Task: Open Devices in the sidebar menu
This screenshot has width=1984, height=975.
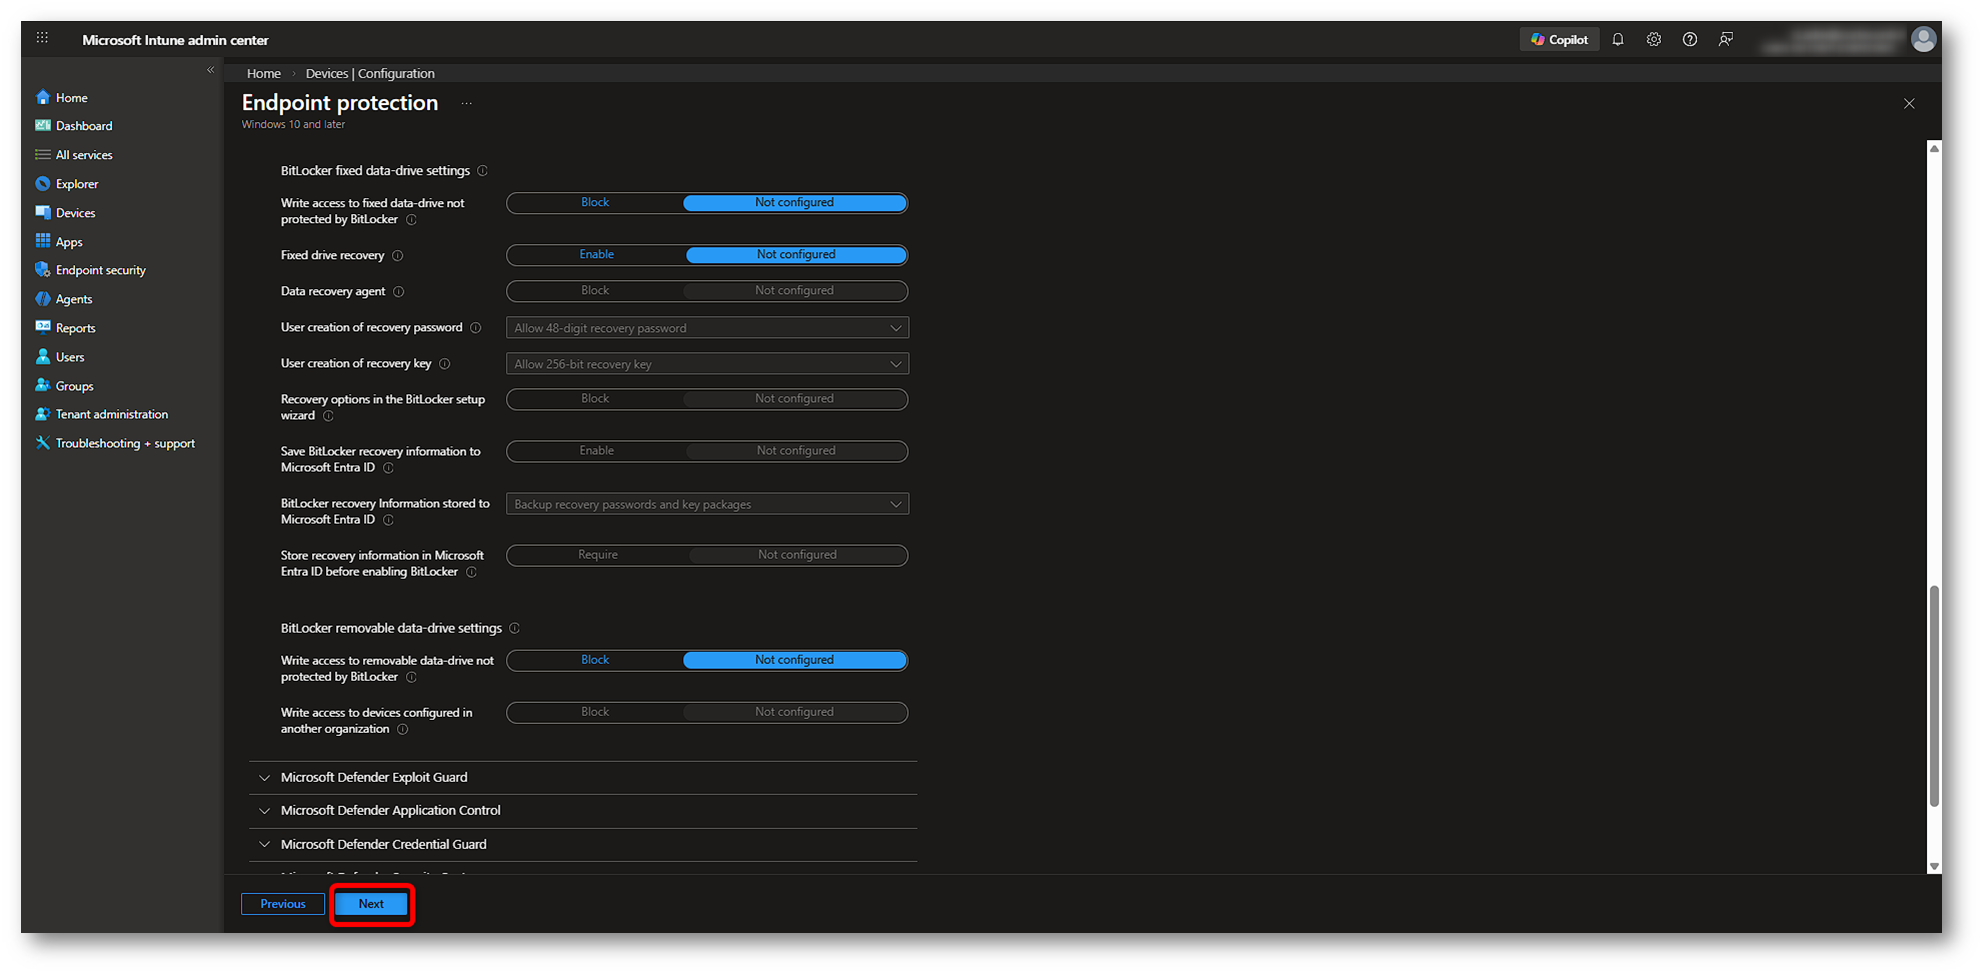Action: coord(76,213)
